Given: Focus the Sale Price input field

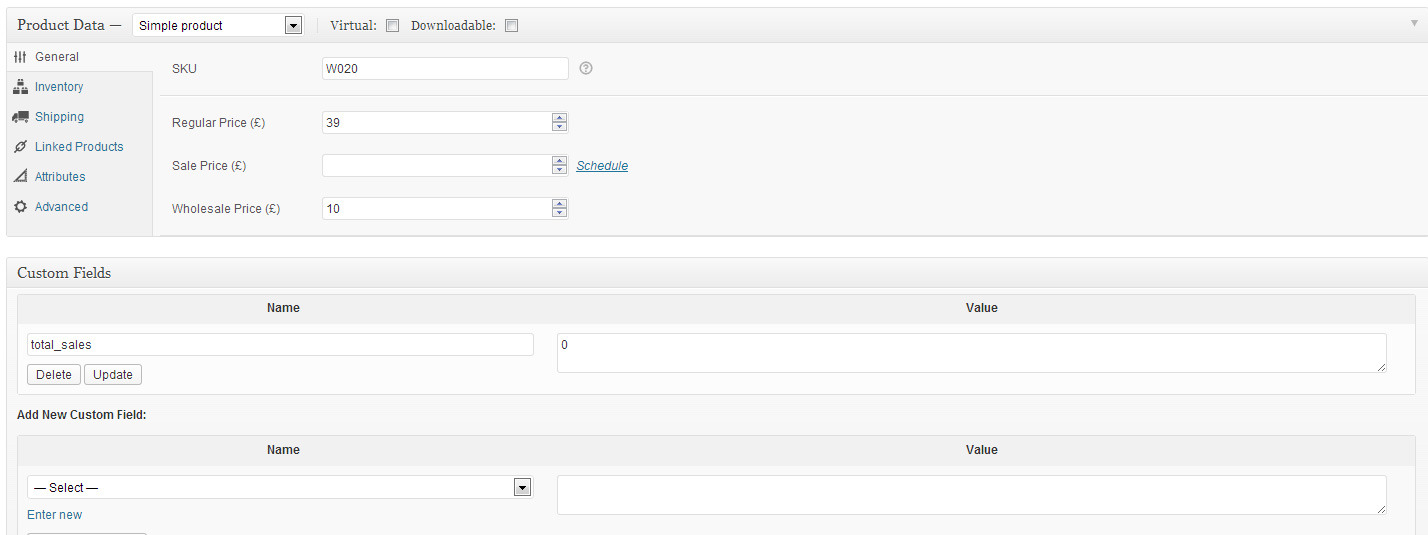Looking at the screenshot, I should 436,165.
